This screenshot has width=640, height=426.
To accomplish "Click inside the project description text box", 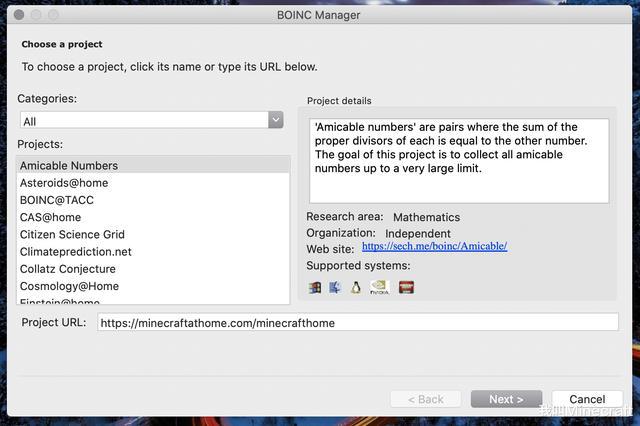I will coord(459,161).
